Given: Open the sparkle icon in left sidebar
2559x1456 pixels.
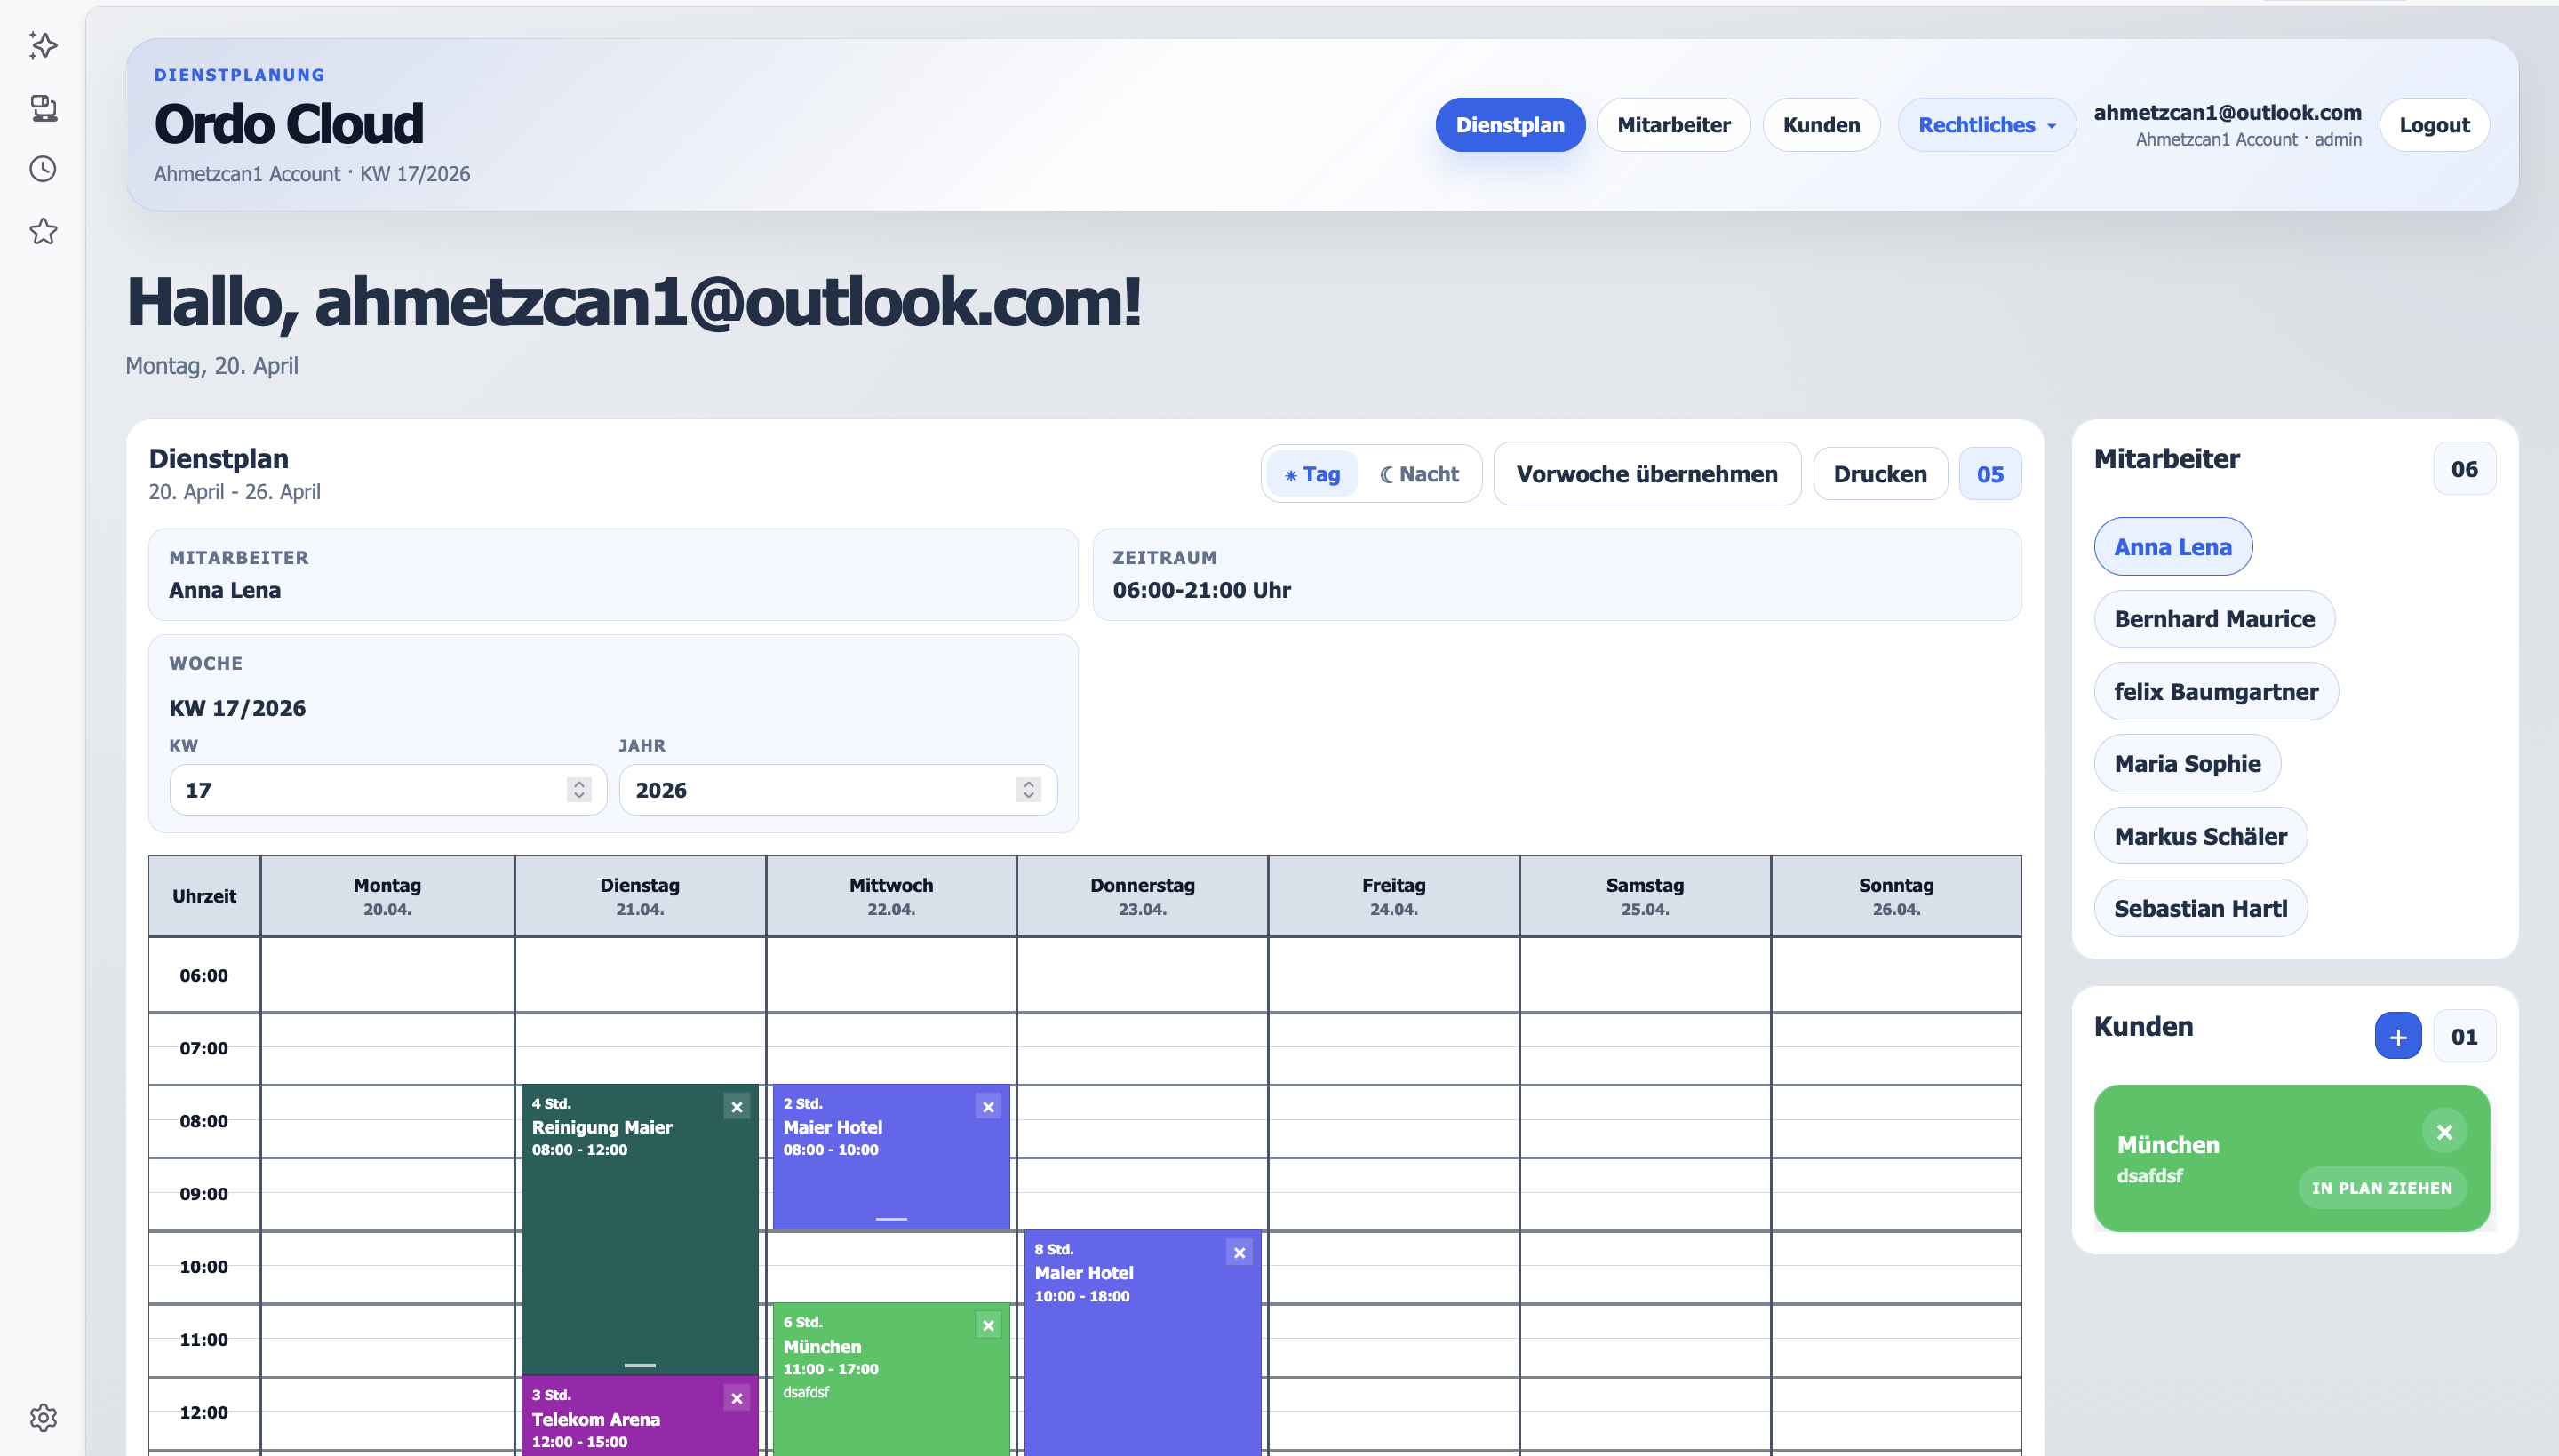Looking at the screenshot, I should pyautogui.click(x=43, y=45).
